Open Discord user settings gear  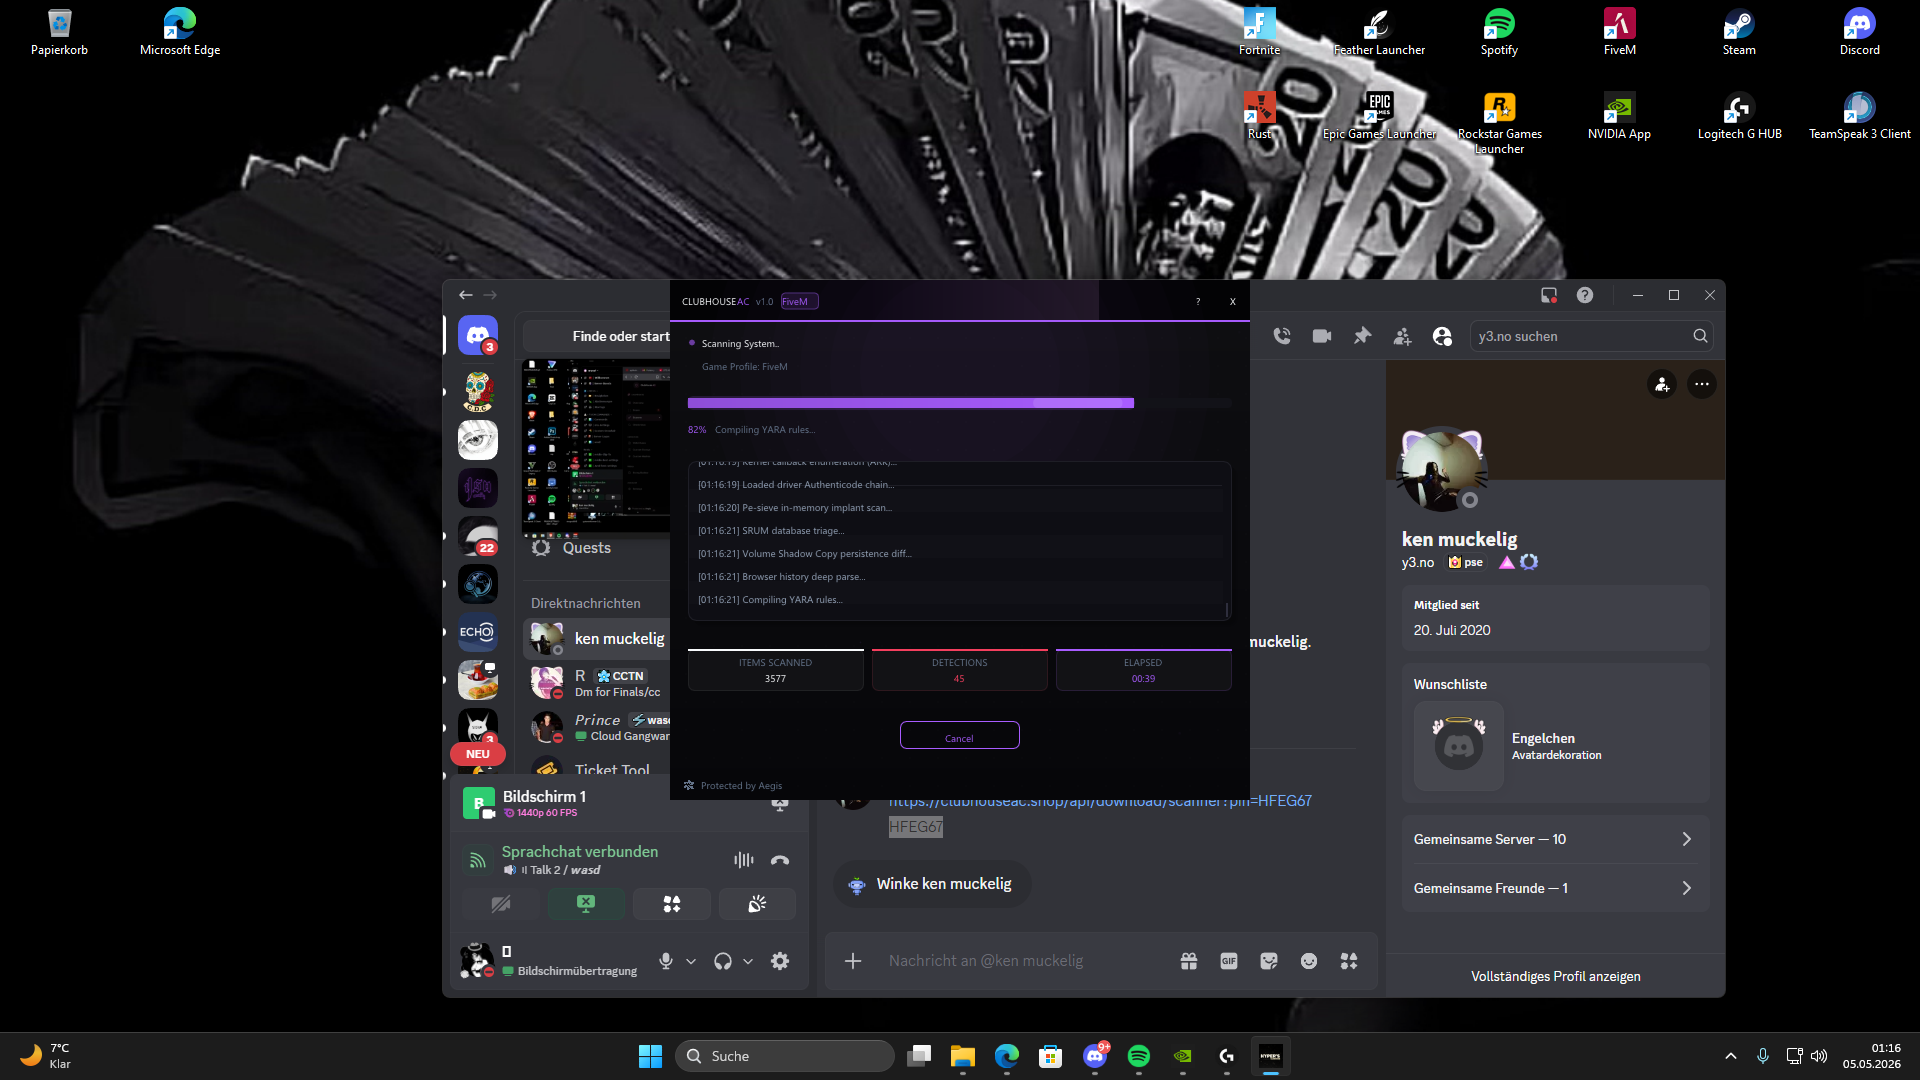780,961
